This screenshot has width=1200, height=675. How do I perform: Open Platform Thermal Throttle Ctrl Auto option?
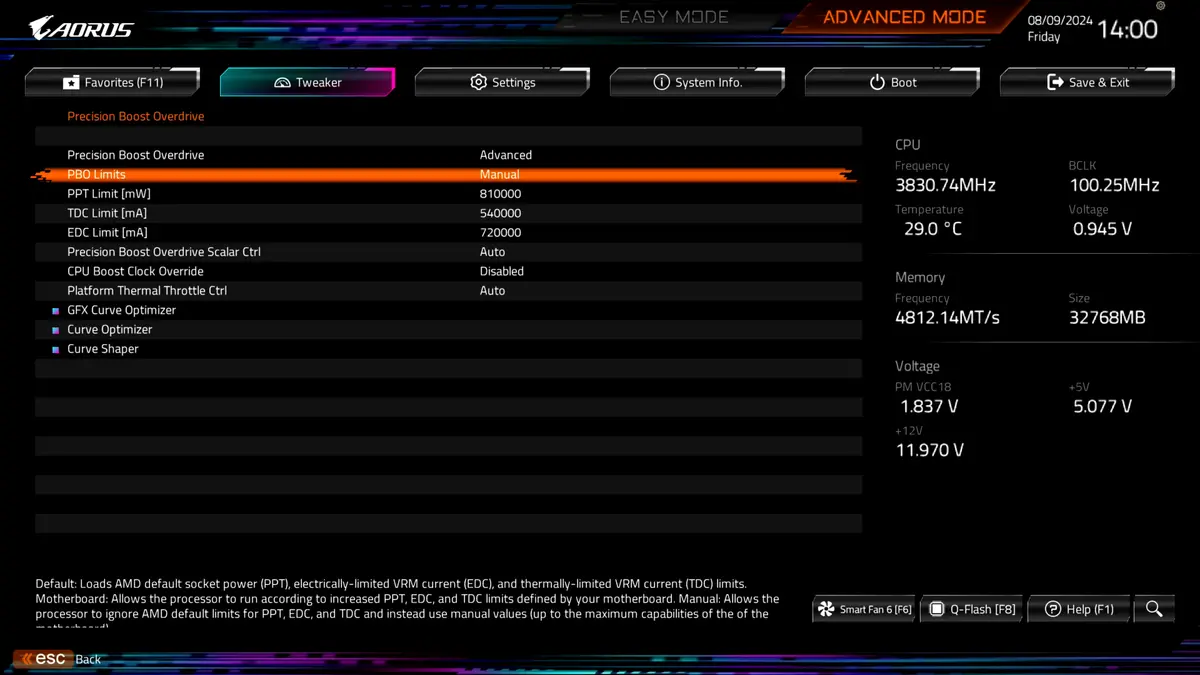pos(493,291)
